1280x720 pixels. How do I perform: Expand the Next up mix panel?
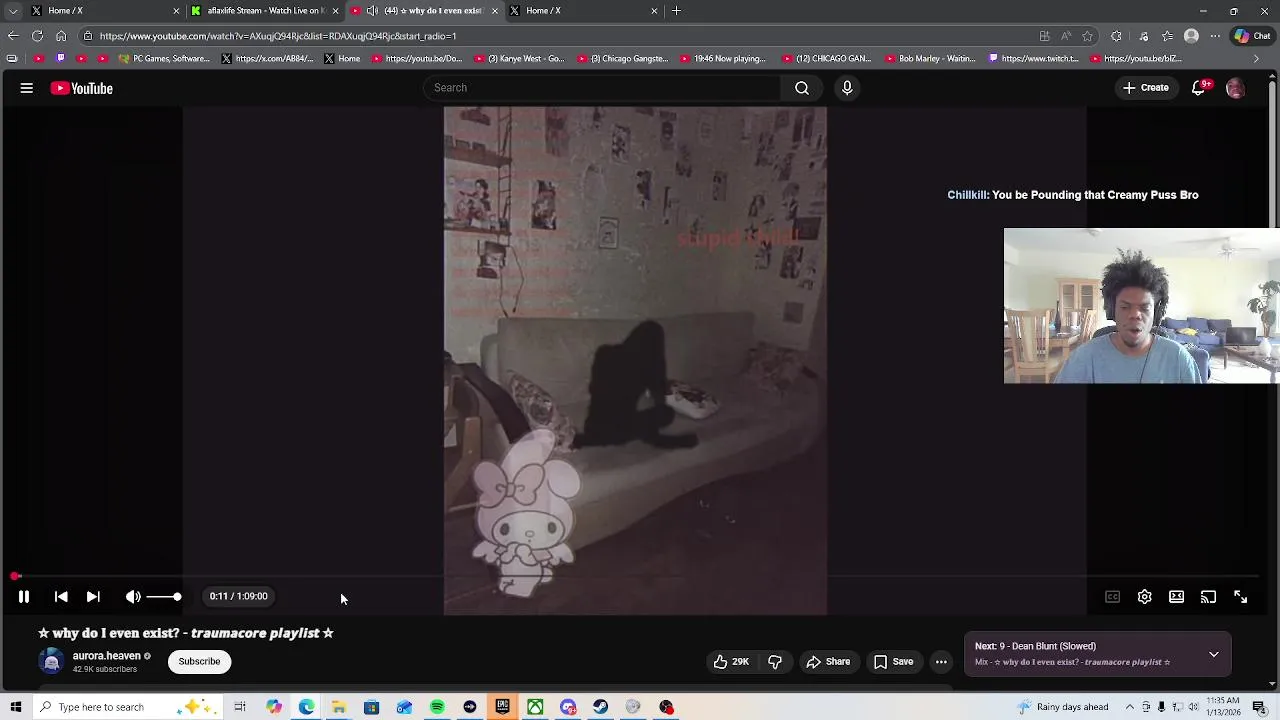pyautogui.click(x=1213, y=655)
